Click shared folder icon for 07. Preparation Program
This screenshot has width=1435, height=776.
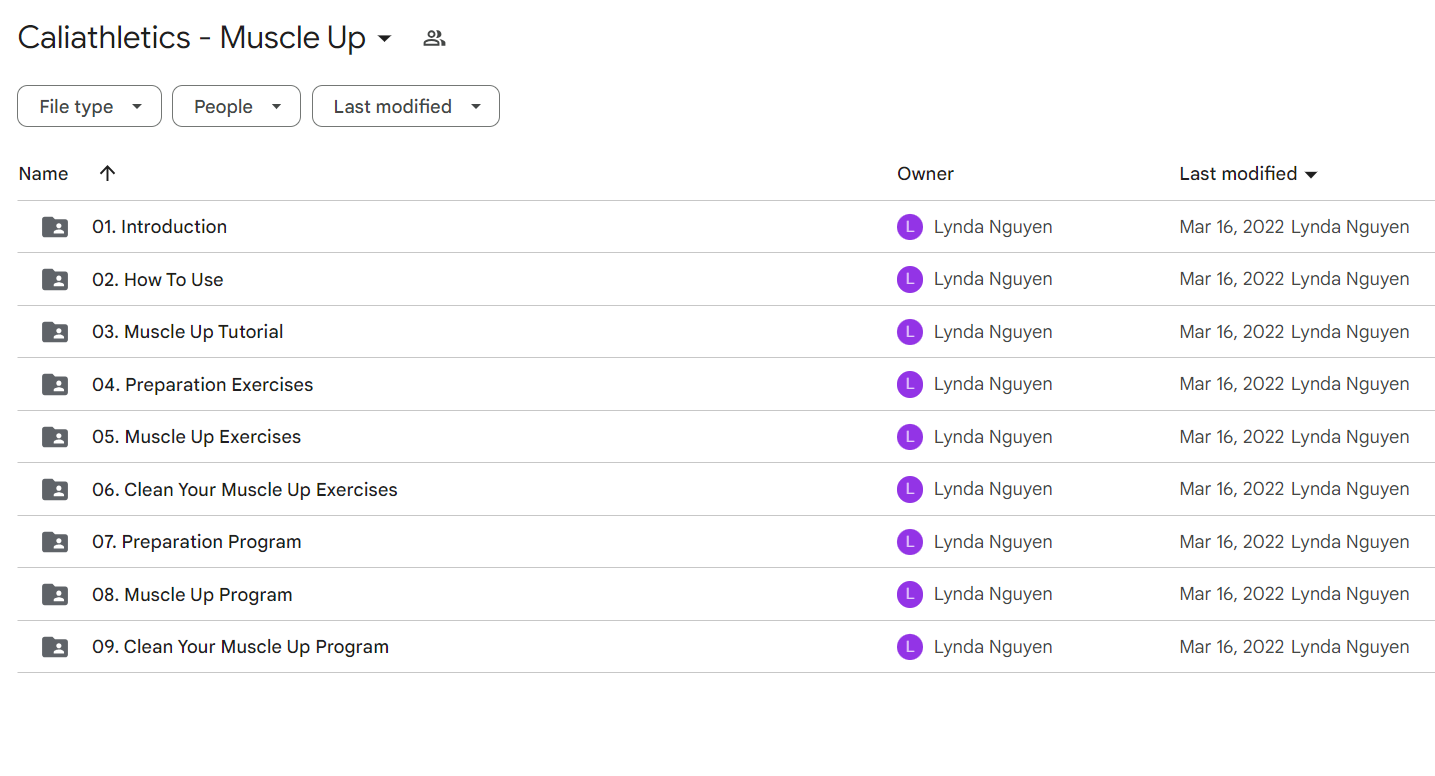tap(55, 542)
